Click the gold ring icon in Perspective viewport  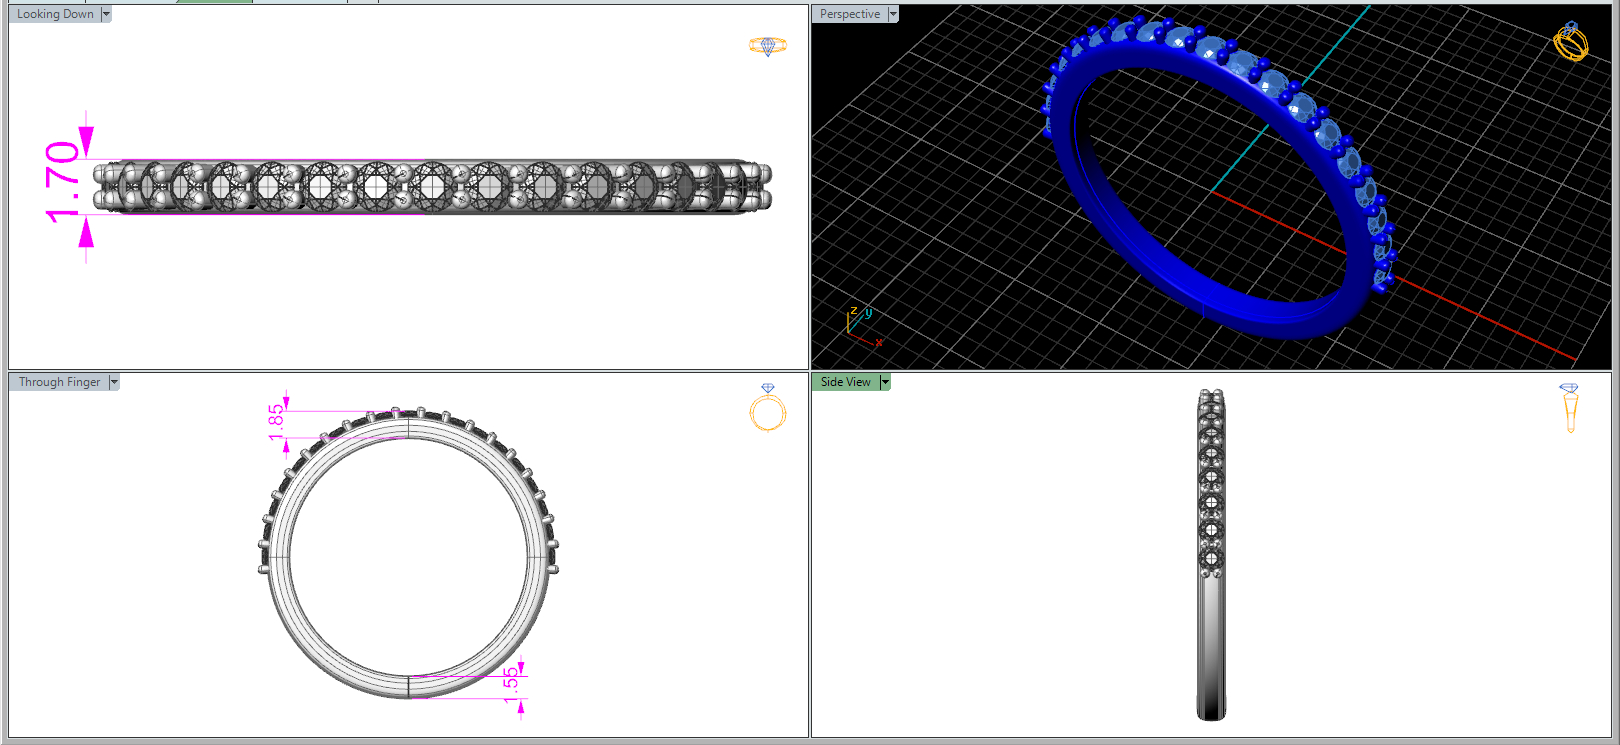pos(1571,41)
